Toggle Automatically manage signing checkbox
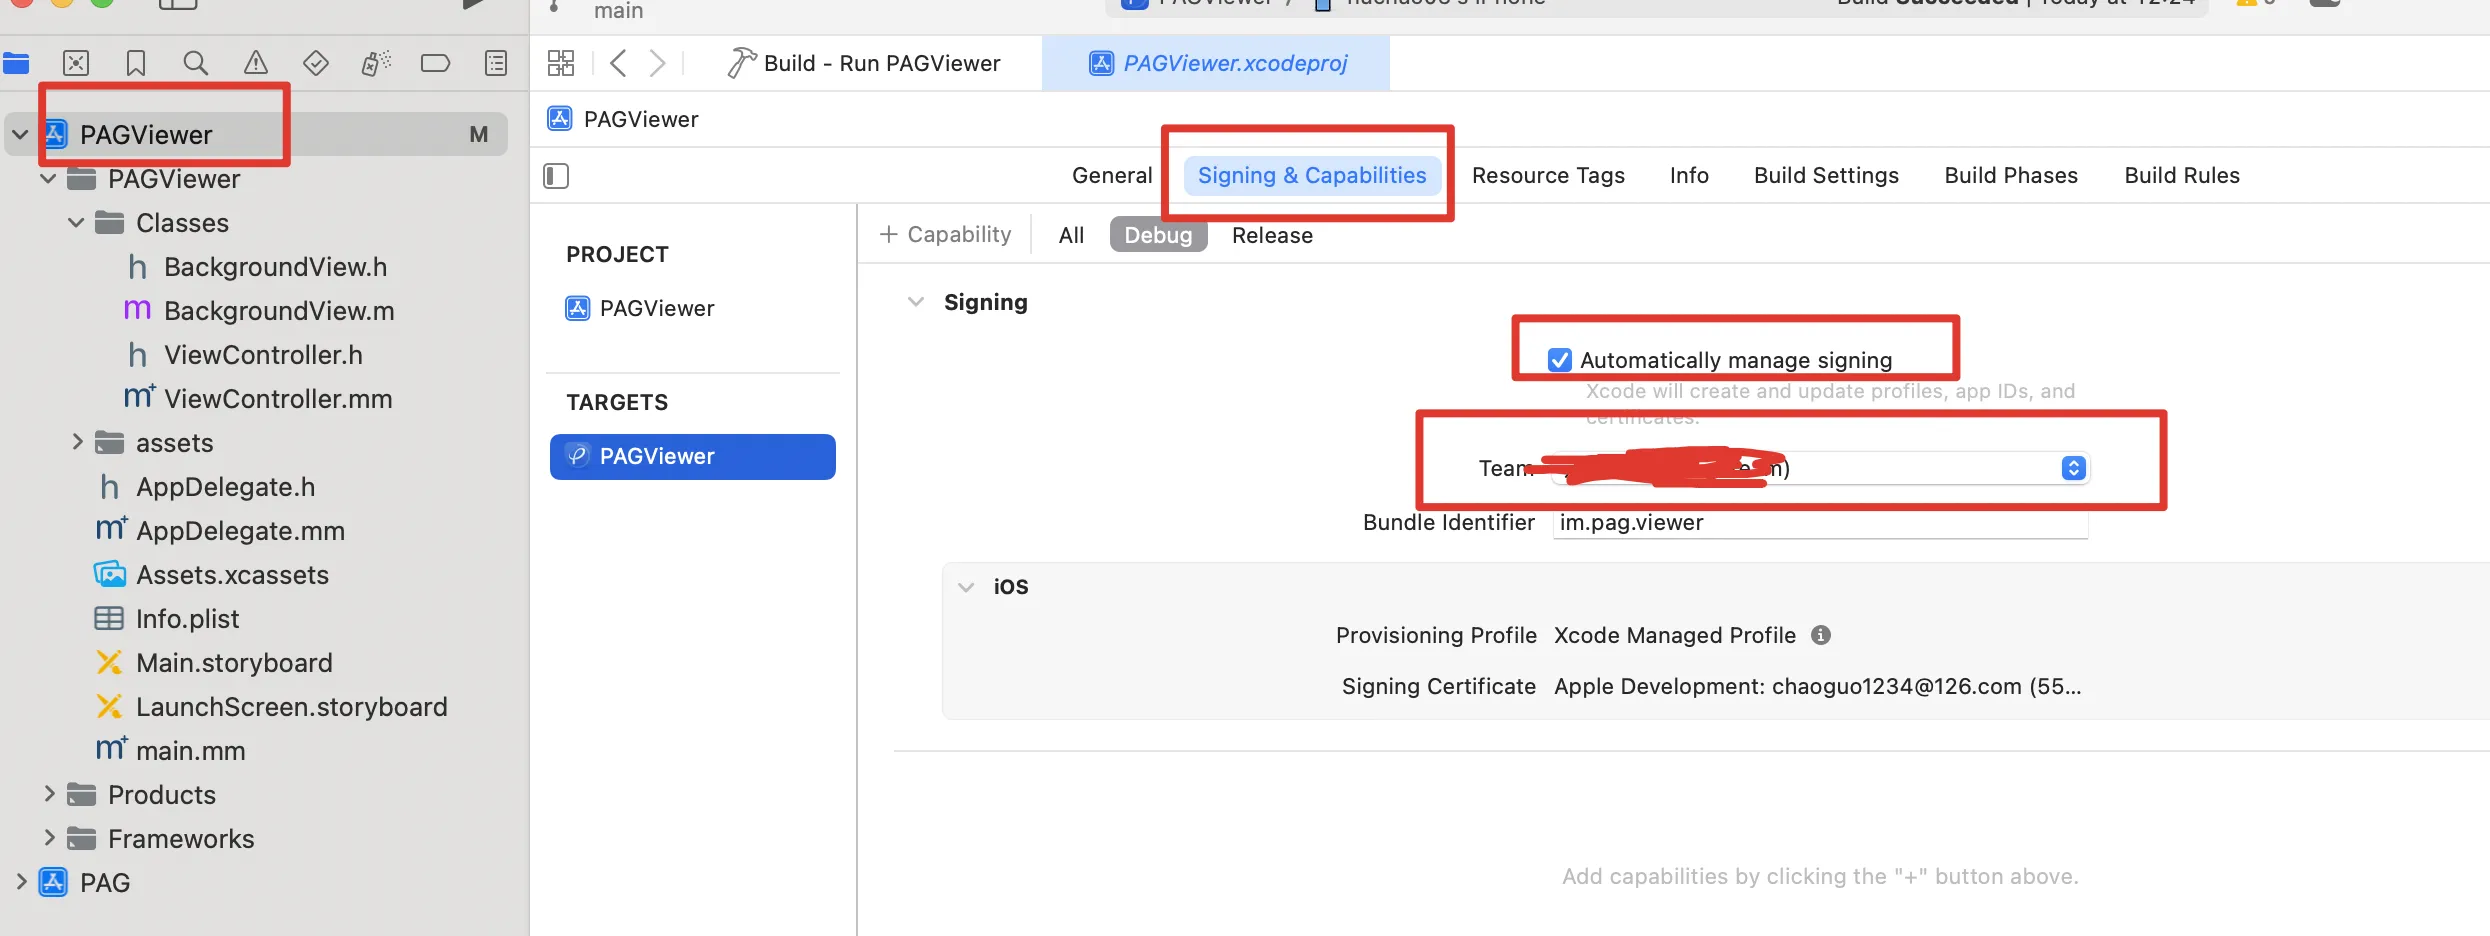The height and width of the screenshot is (936, 2490). click(x=1560, y=360)
